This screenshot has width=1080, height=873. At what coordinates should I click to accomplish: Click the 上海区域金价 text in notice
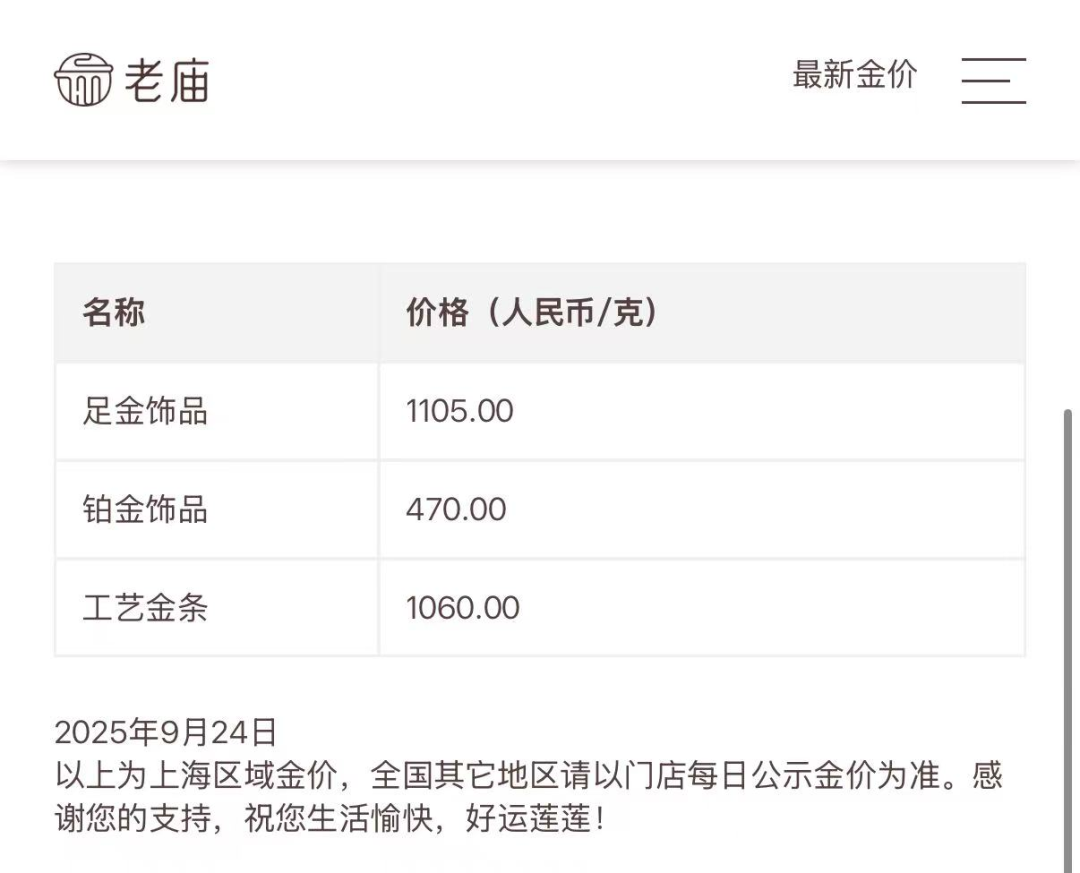(x=243, y=776)
